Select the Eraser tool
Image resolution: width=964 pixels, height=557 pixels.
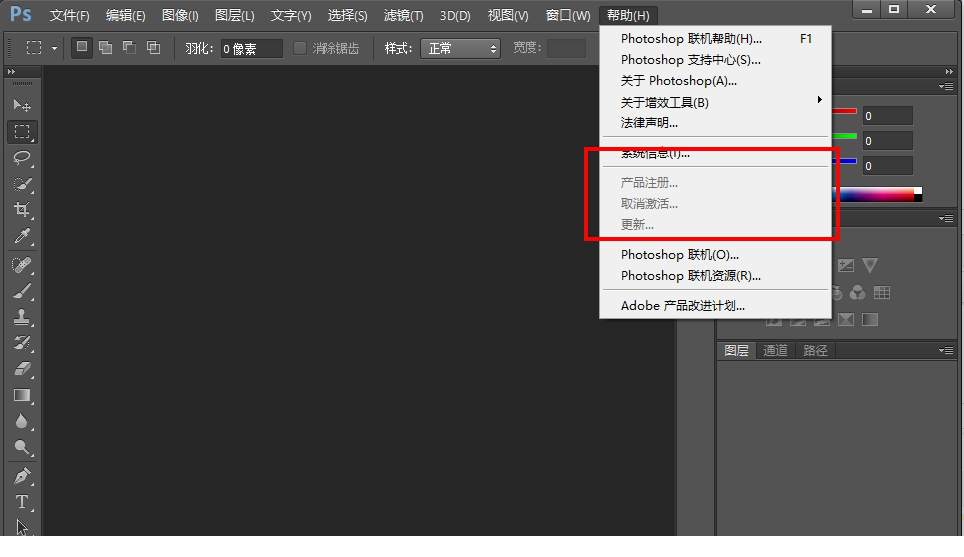pyautogui.click(x=22, y=368)
